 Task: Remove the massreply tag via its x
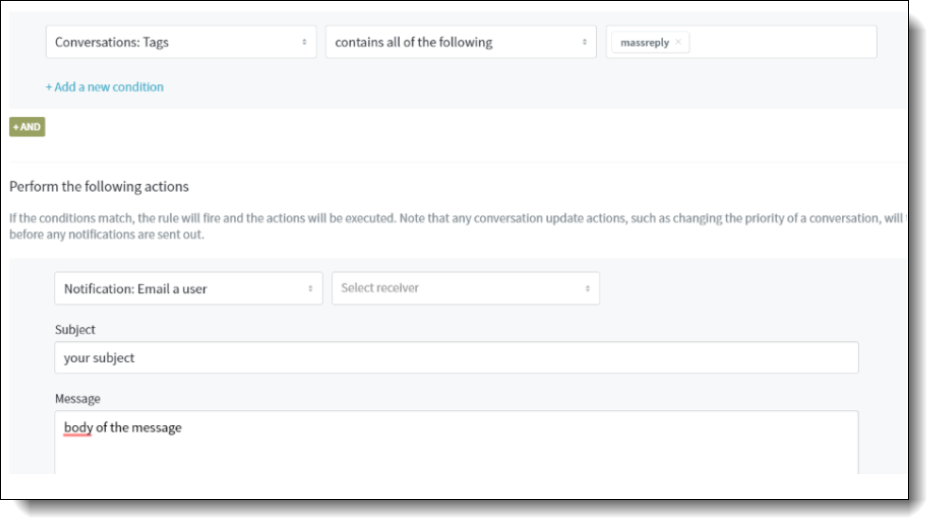tap(678, 42)
